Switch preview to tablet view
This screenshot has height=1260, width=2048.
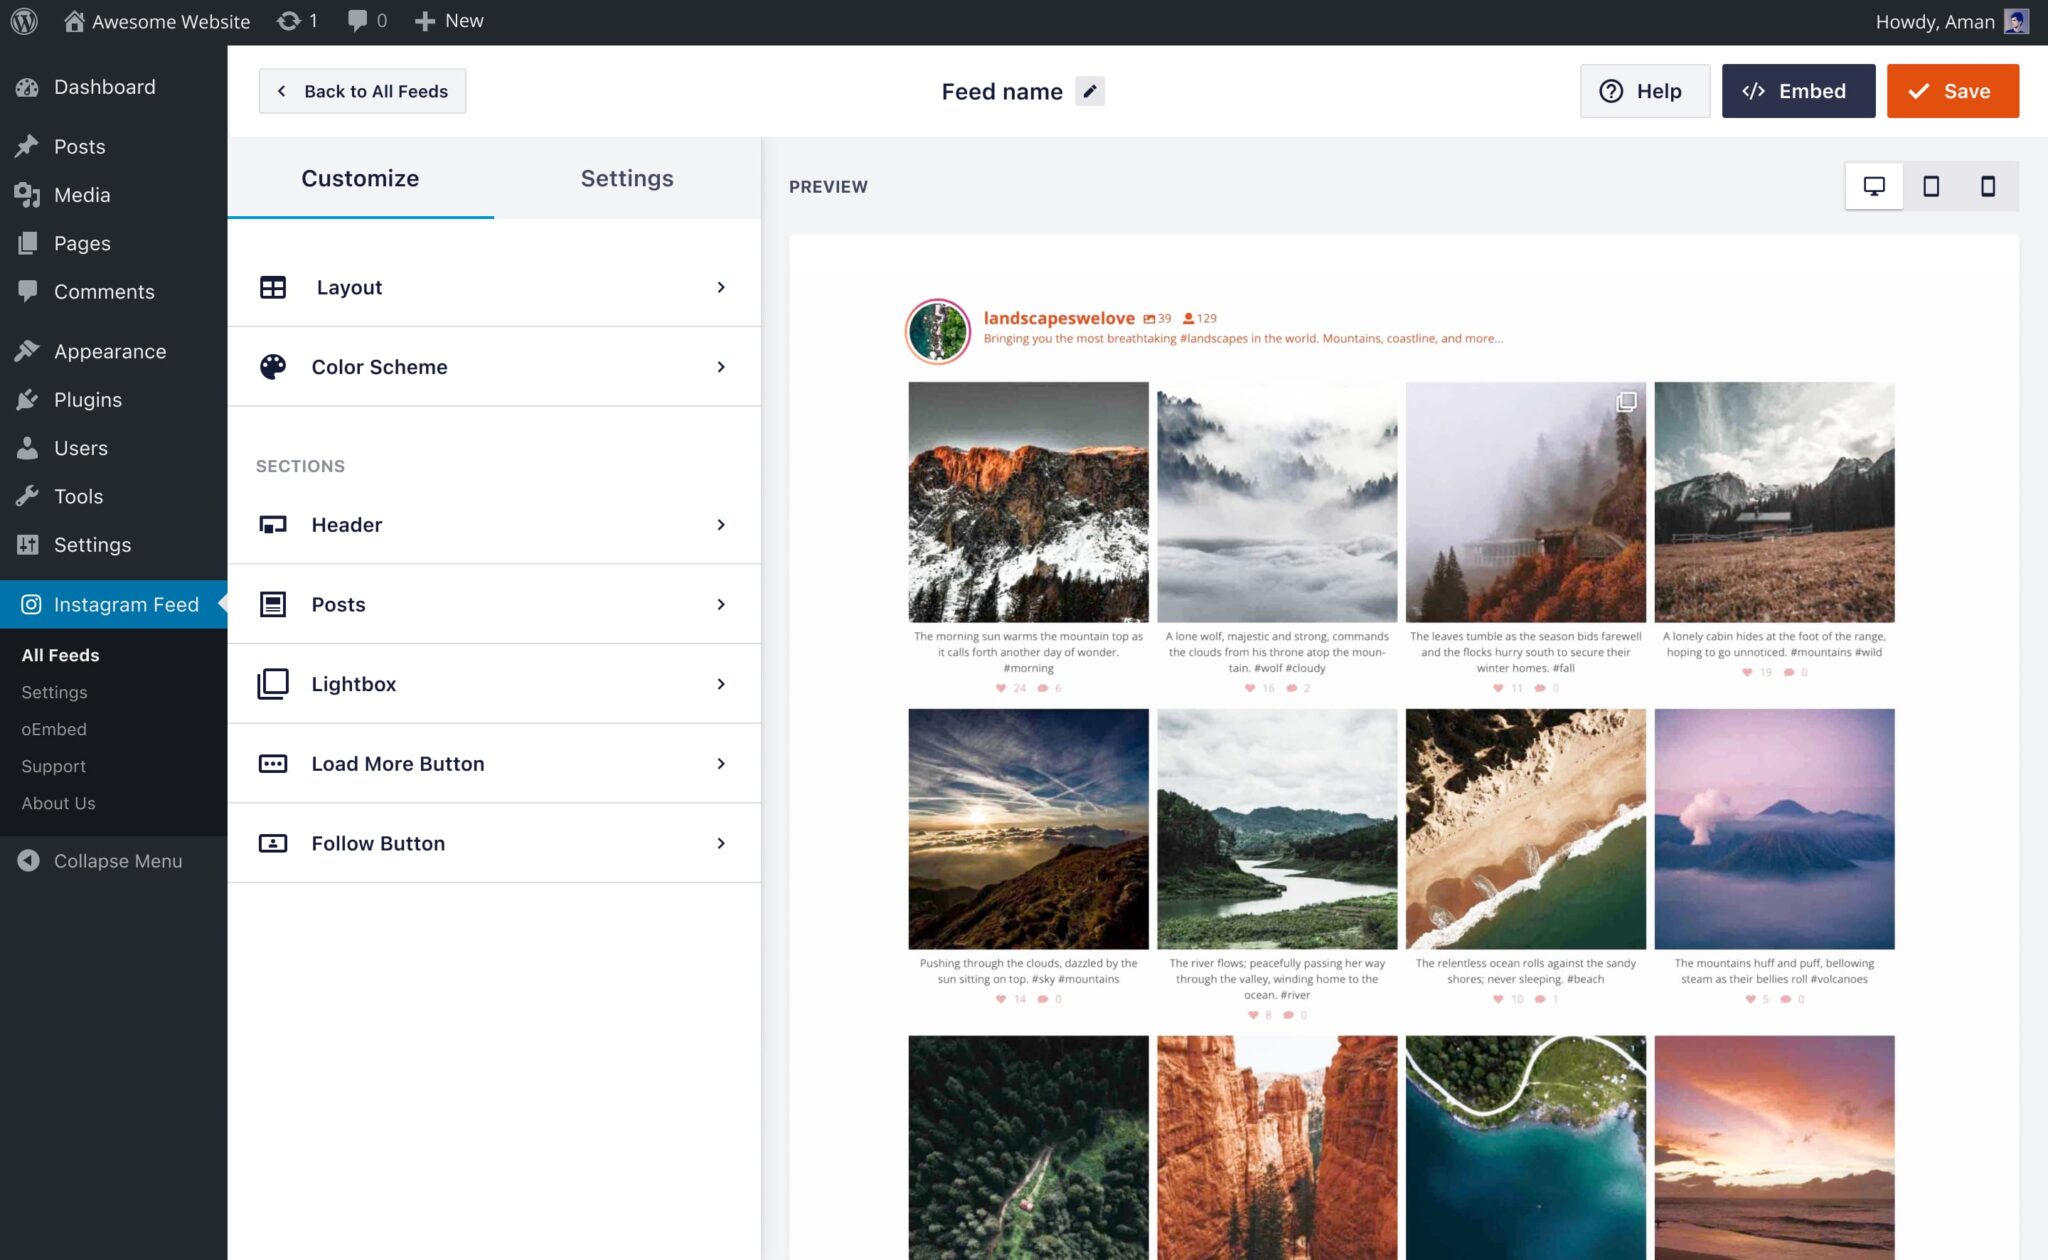1931,186
